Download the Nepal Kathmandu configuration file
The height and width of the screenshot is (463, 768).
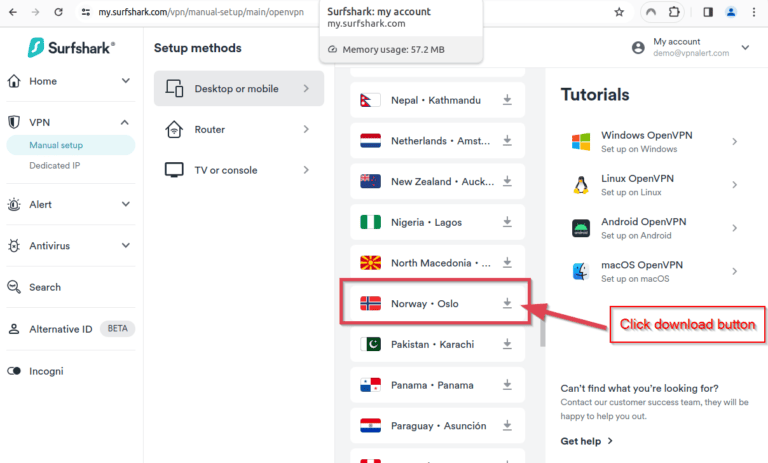pos(507,100)
